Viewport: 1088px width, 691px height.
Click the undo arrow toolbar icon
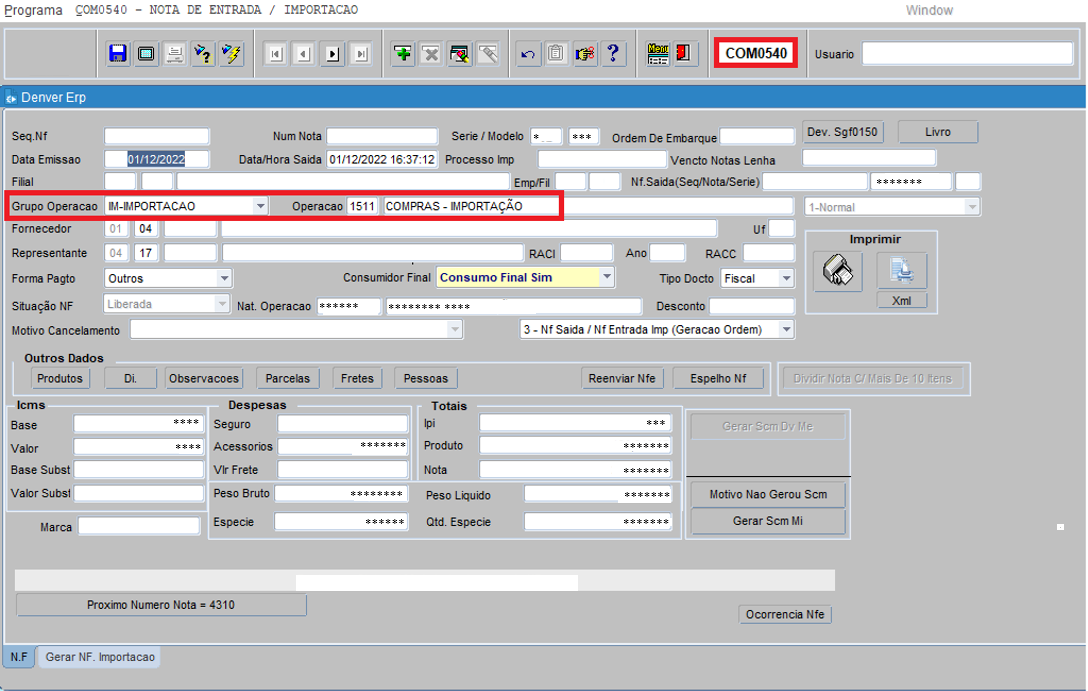(527, 54)
